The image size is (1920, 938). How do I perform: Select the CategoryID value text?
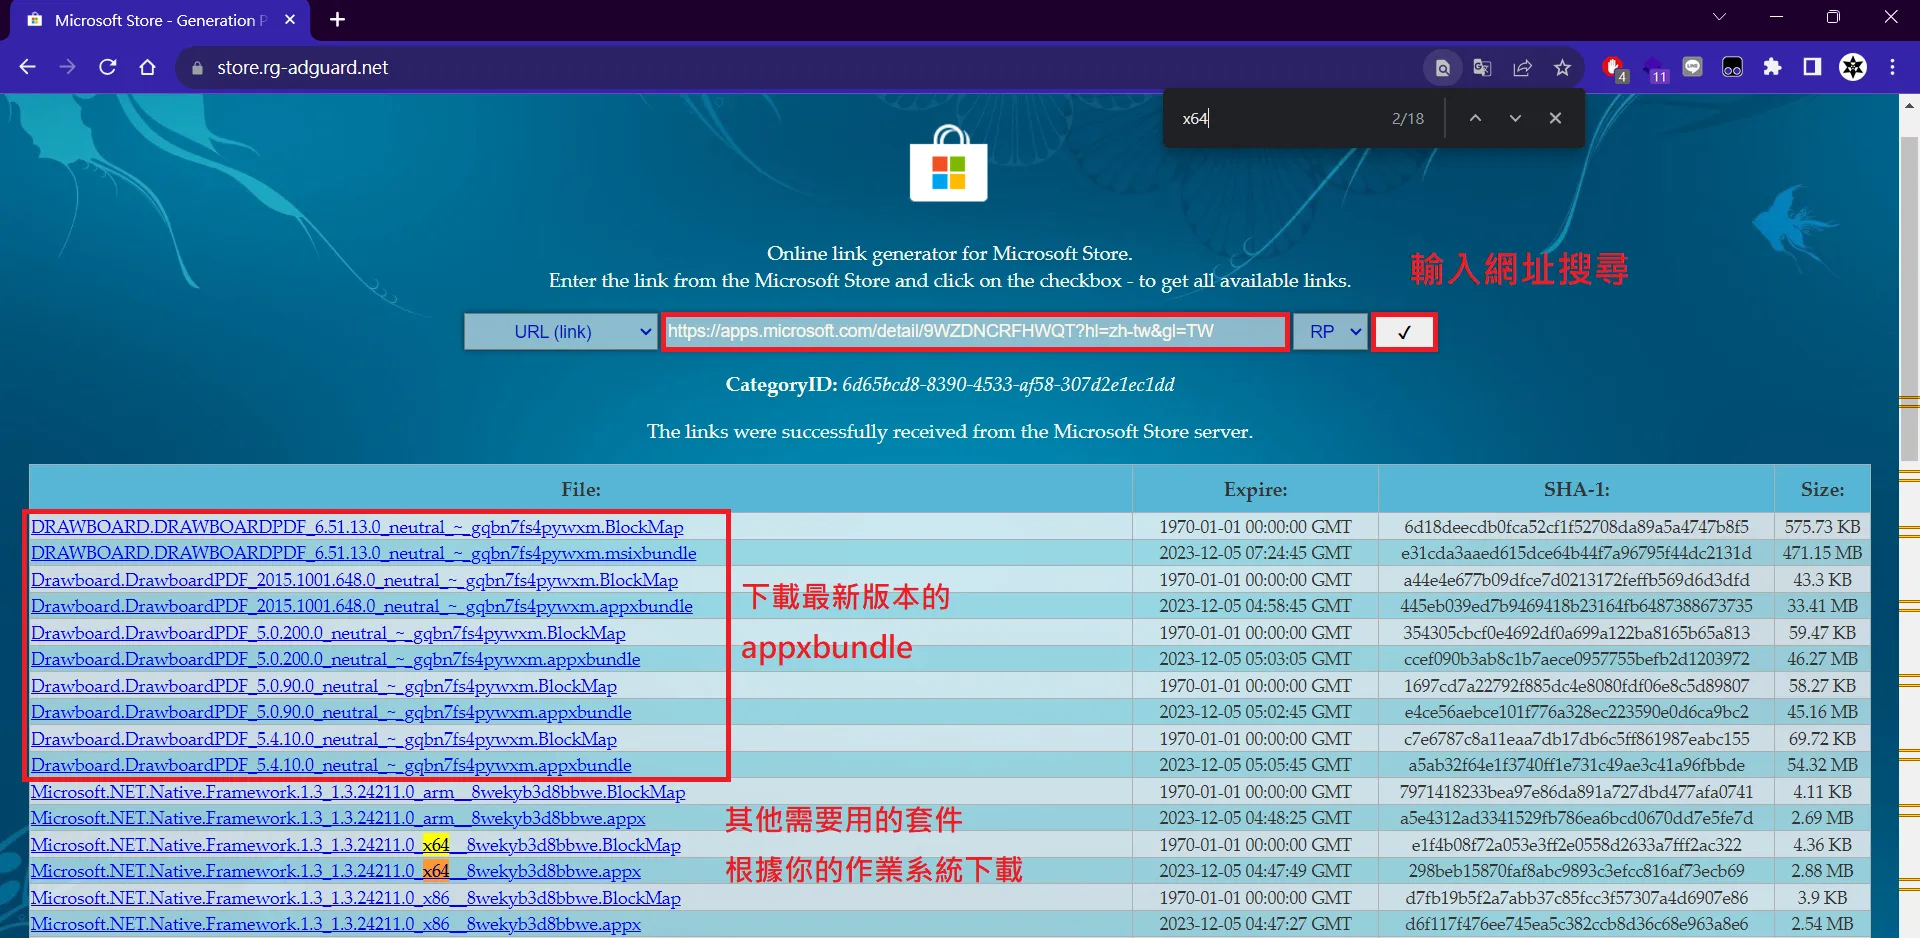click(1008, 385)
